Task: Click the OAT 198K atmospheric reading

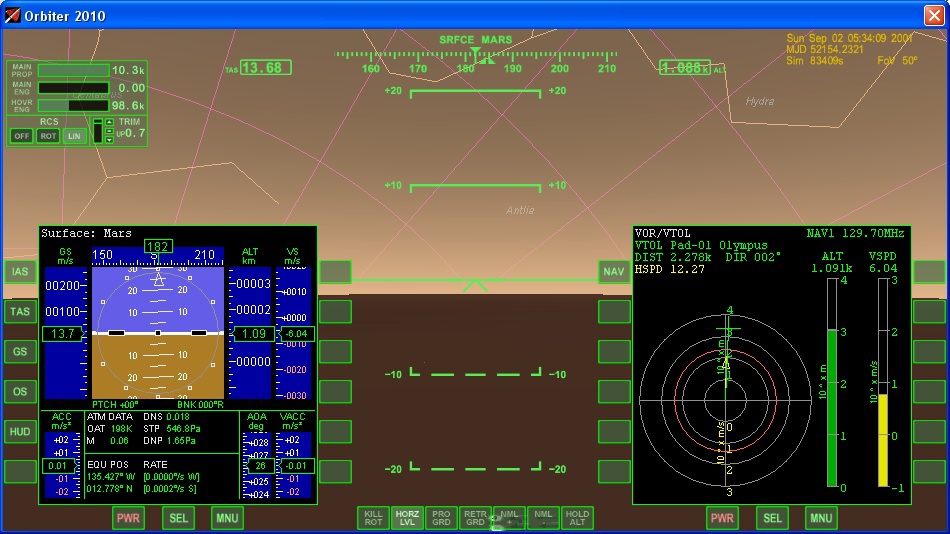Action: (x=110, y=429)
